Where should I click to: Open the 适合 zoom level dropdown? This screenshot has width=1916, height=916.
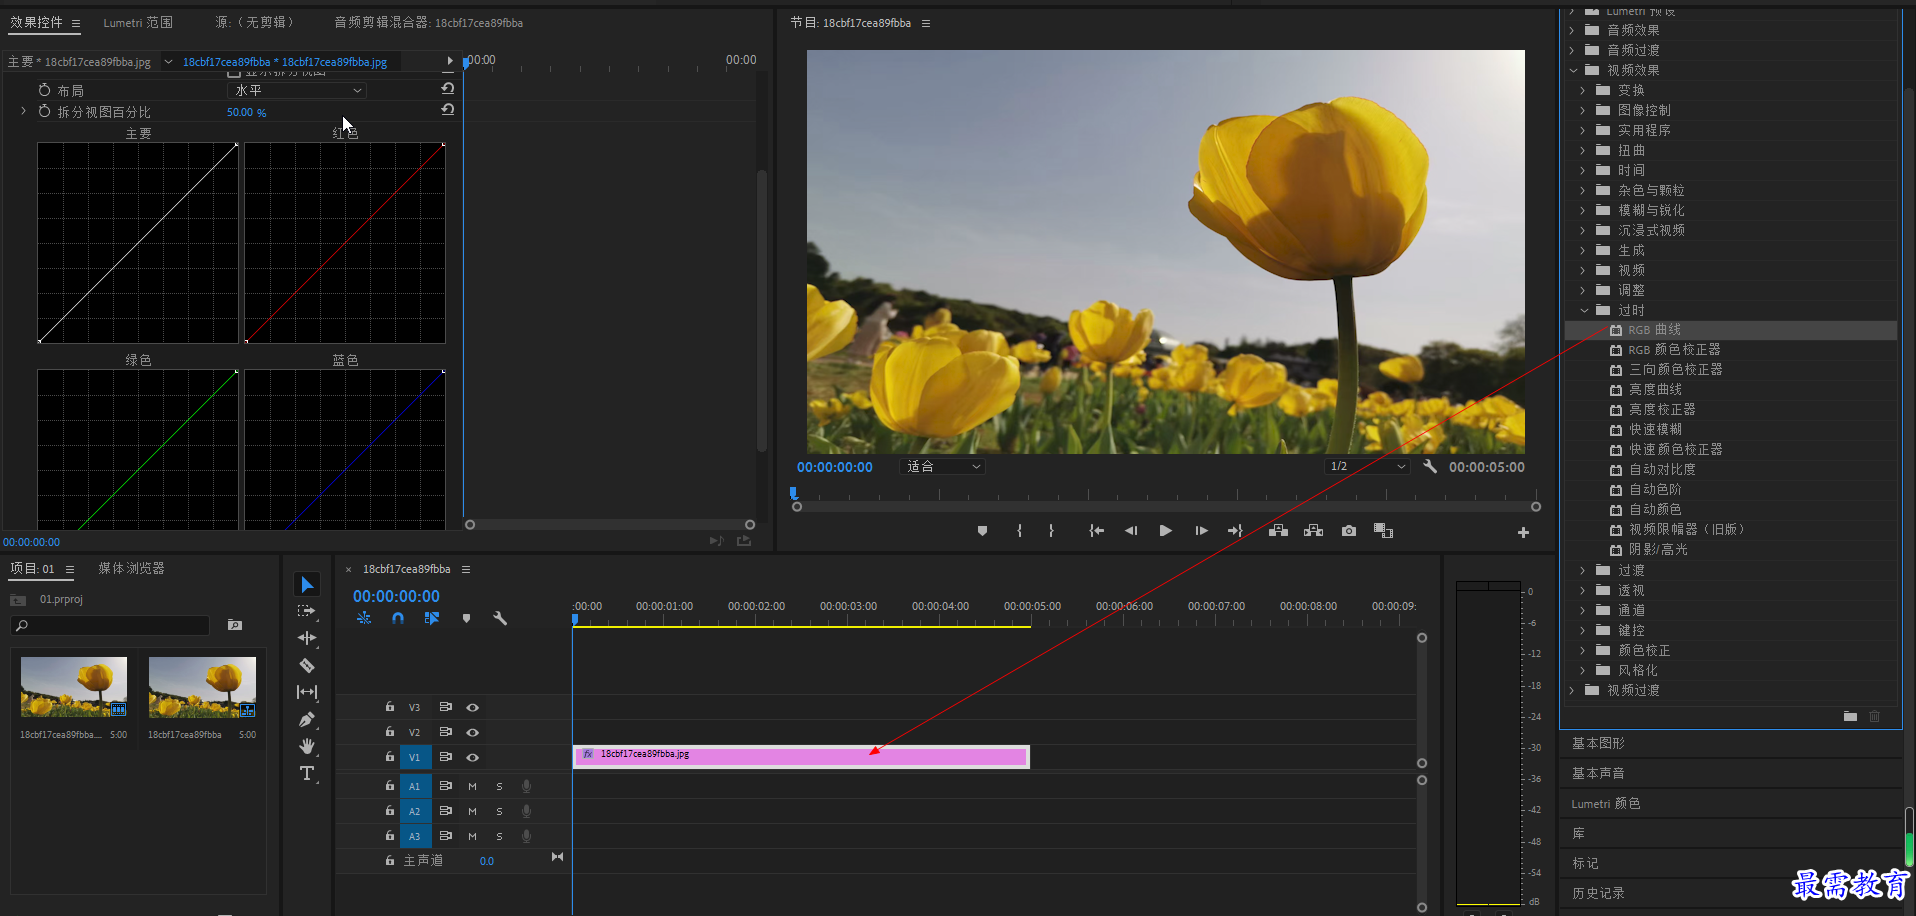[943, 467]
